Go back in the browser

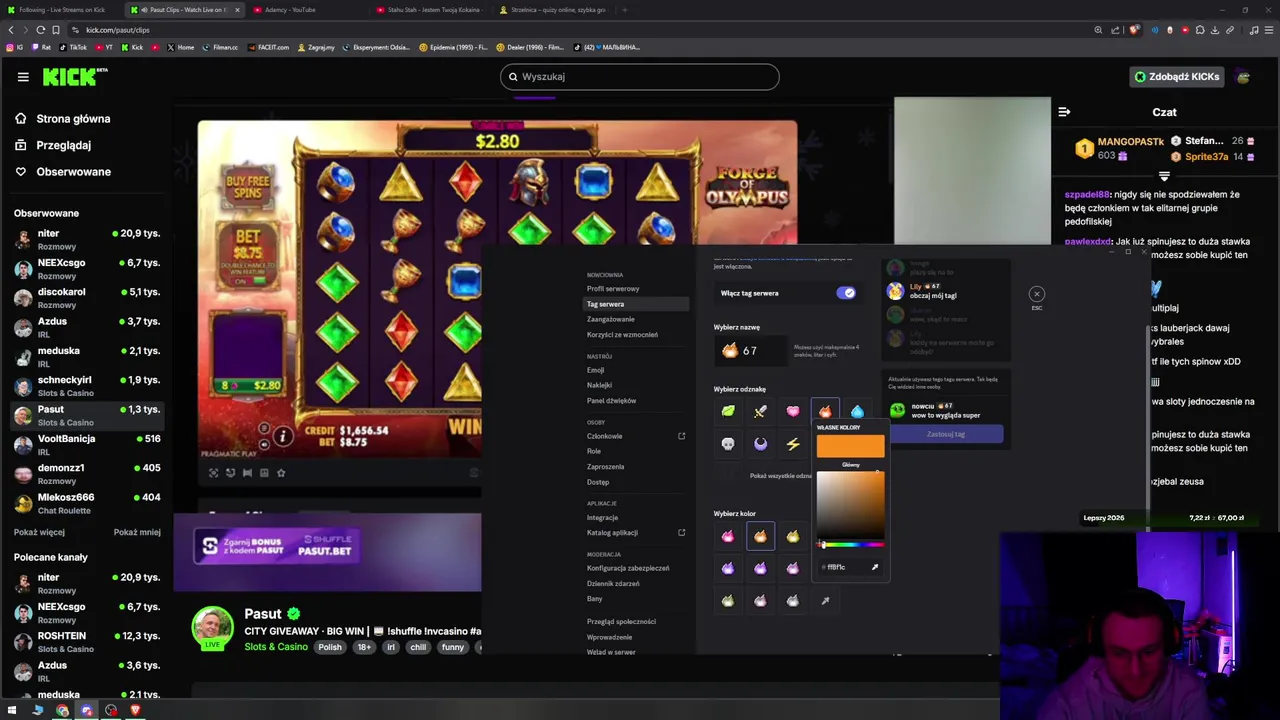(11, 30)
